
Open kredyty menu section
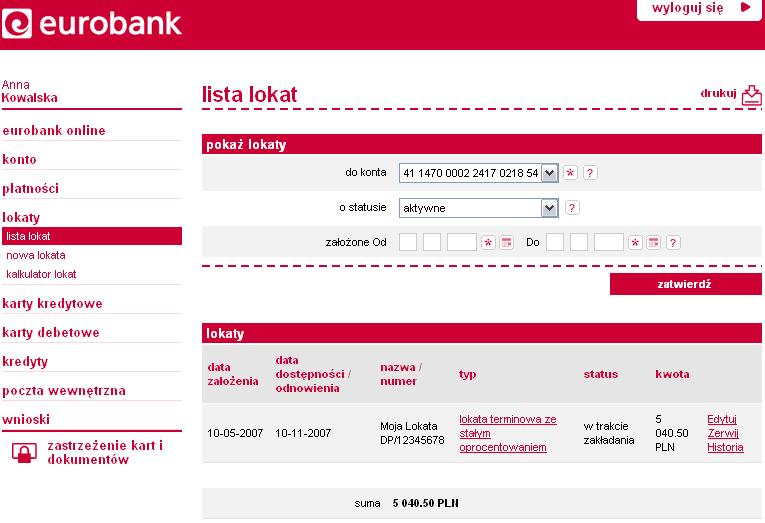click(25, 362)
